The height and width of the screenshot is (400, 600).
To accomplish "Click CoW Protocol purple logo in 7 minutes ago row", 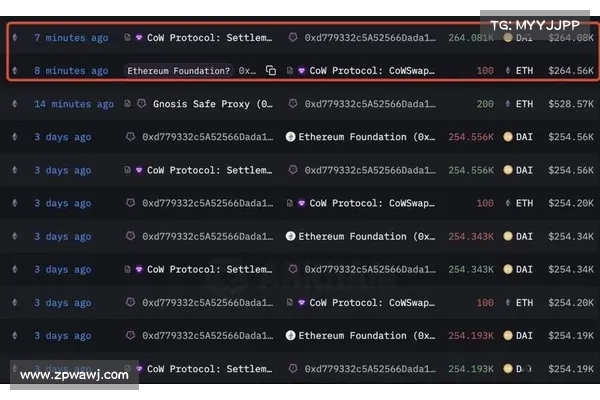I will tap(139, 38).
